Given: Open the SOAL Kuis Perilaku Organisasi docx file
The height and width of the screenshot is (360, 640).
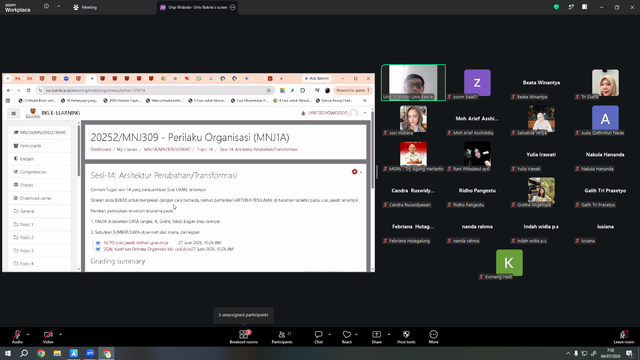Looking at the screenshot, I should (147, 249).
